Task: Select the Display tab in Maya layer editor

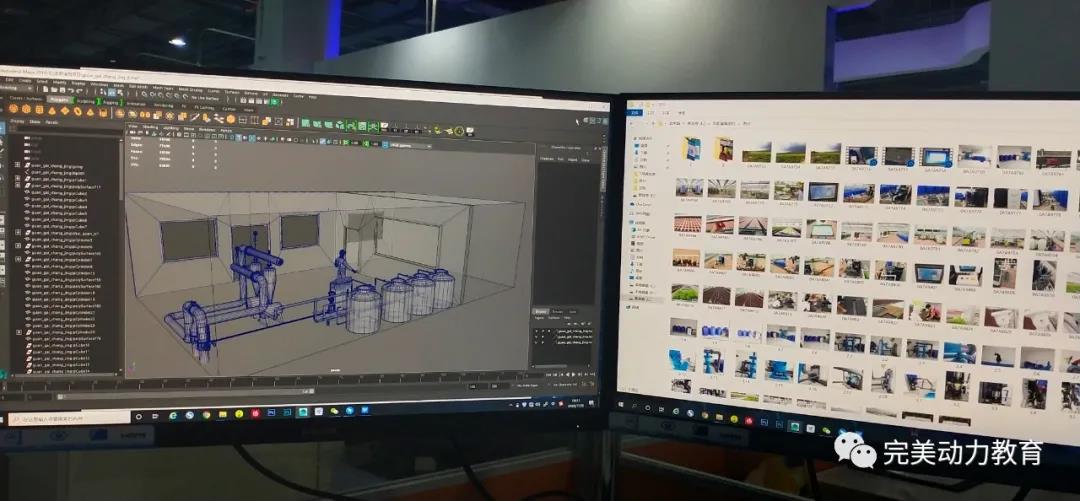Action: pos(541,311)
